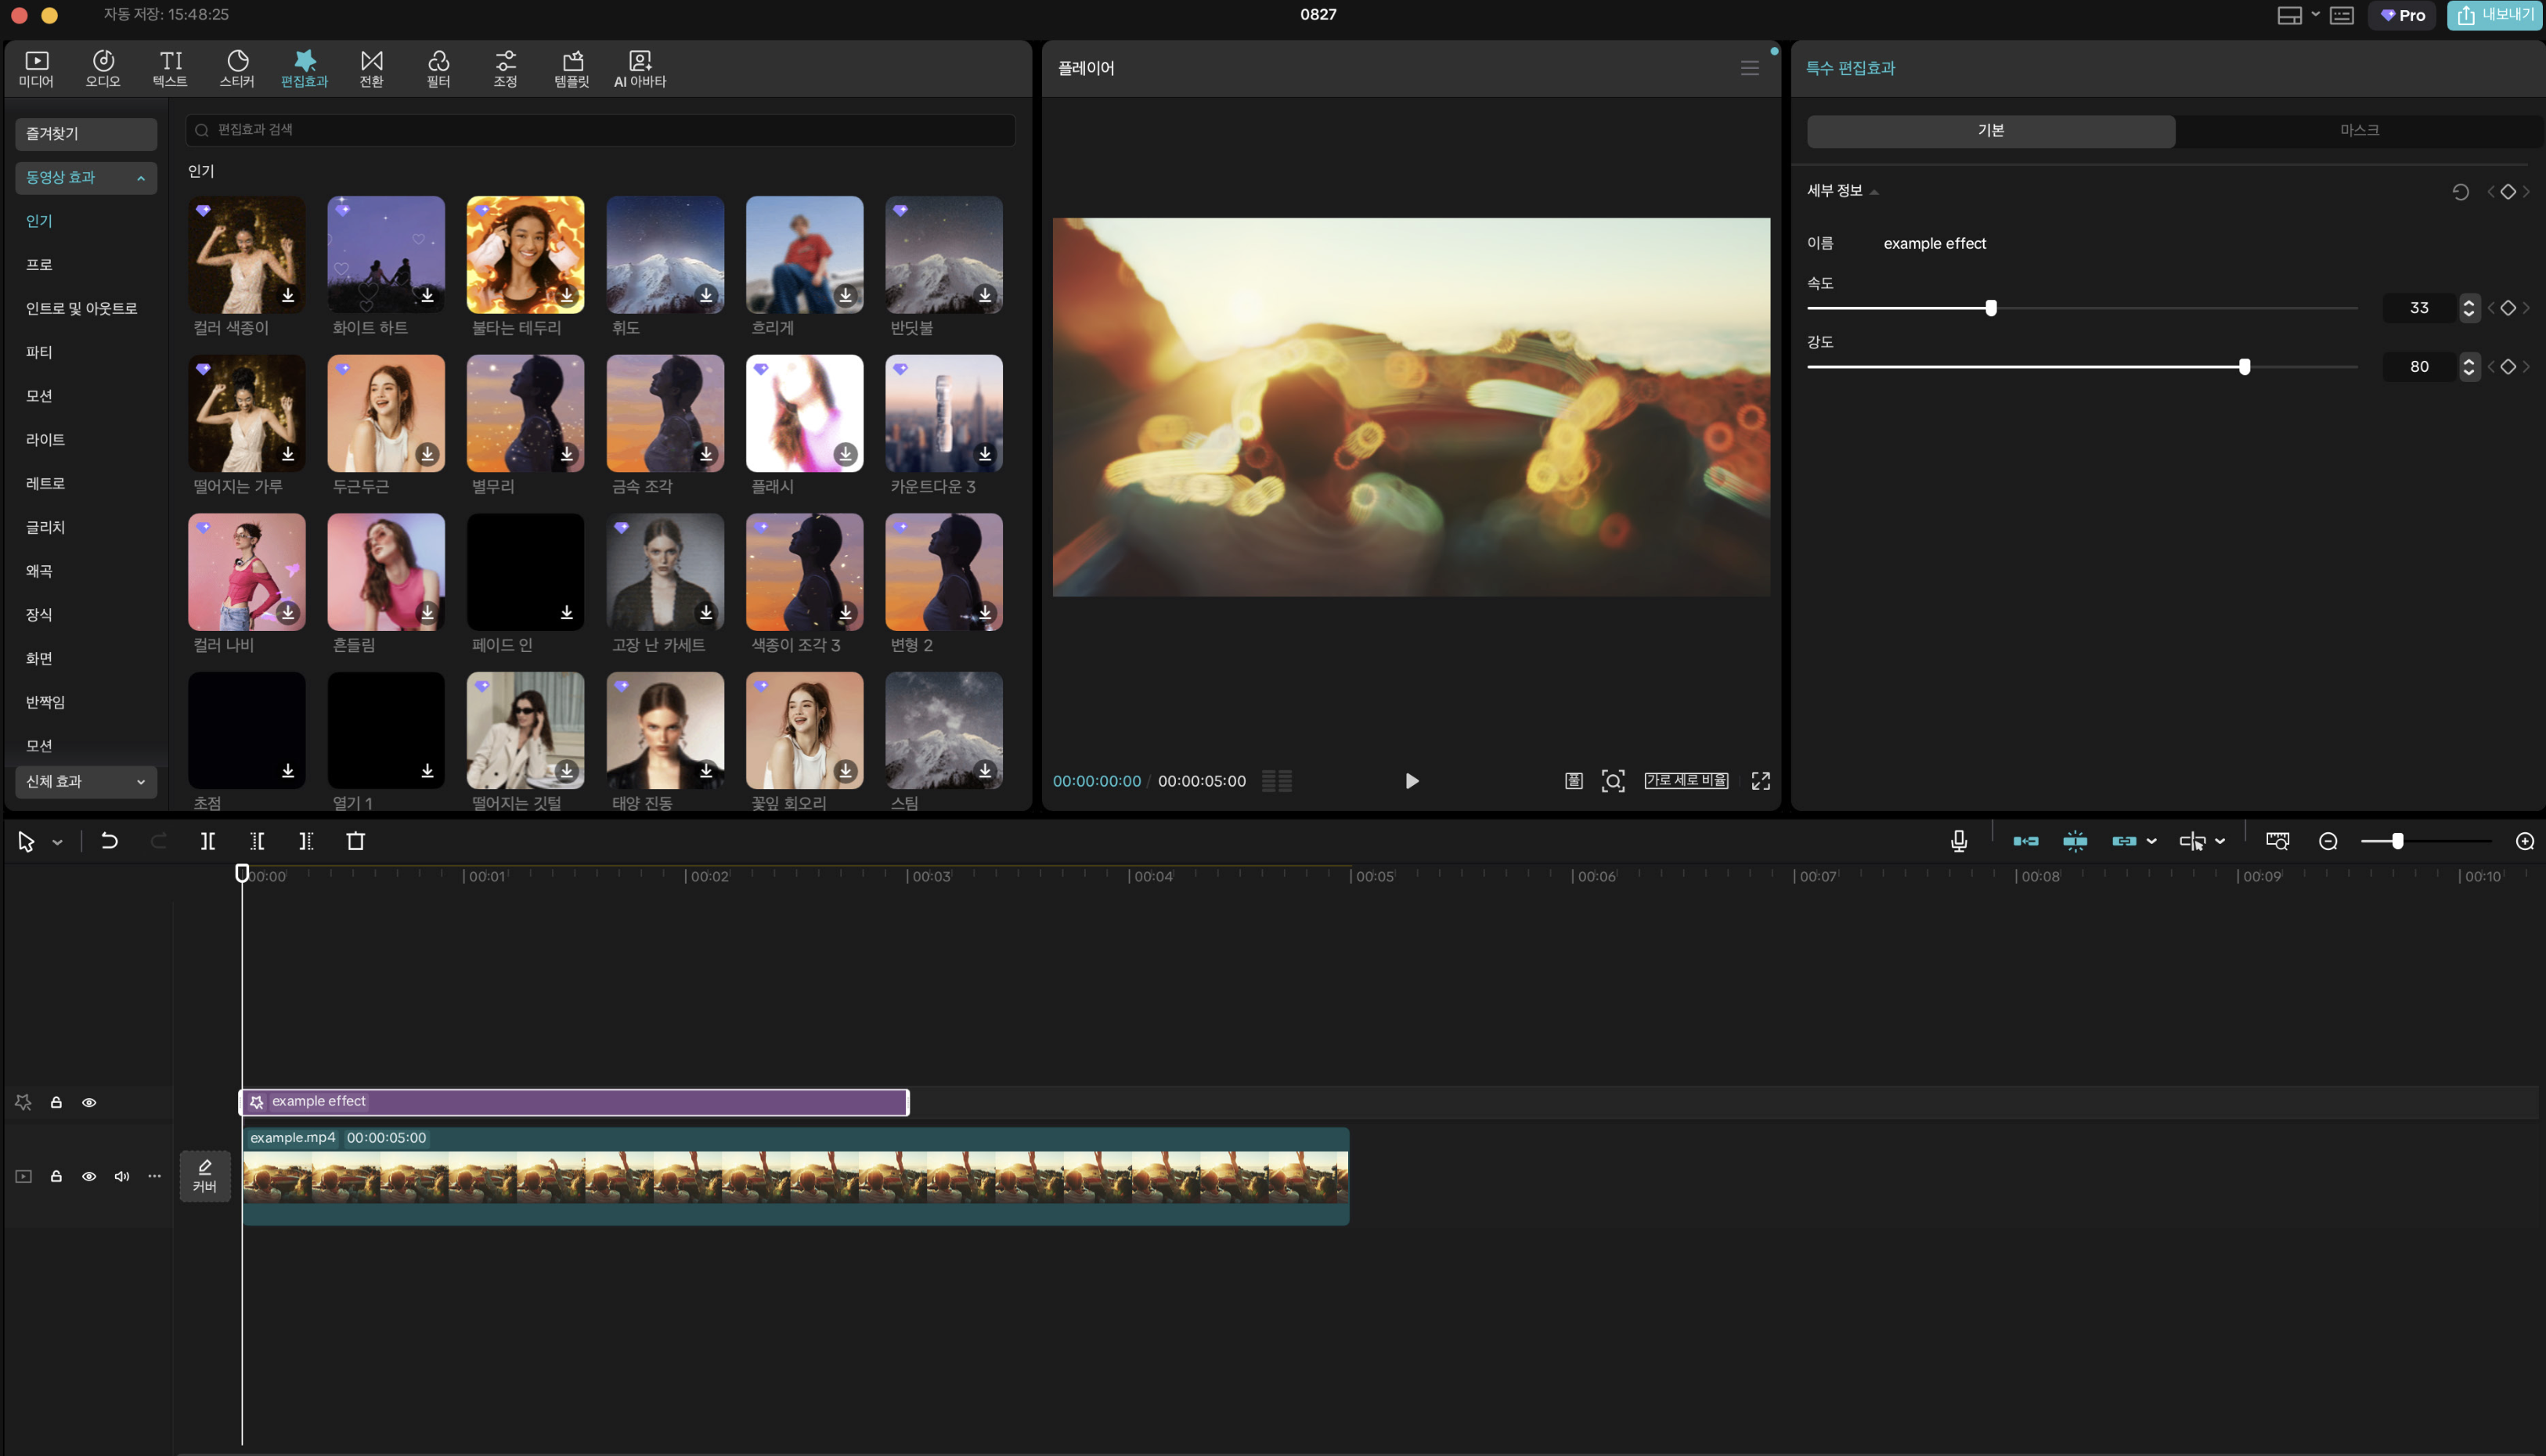Collapse the 동영상 효과 category

click(x=140, y=178)
